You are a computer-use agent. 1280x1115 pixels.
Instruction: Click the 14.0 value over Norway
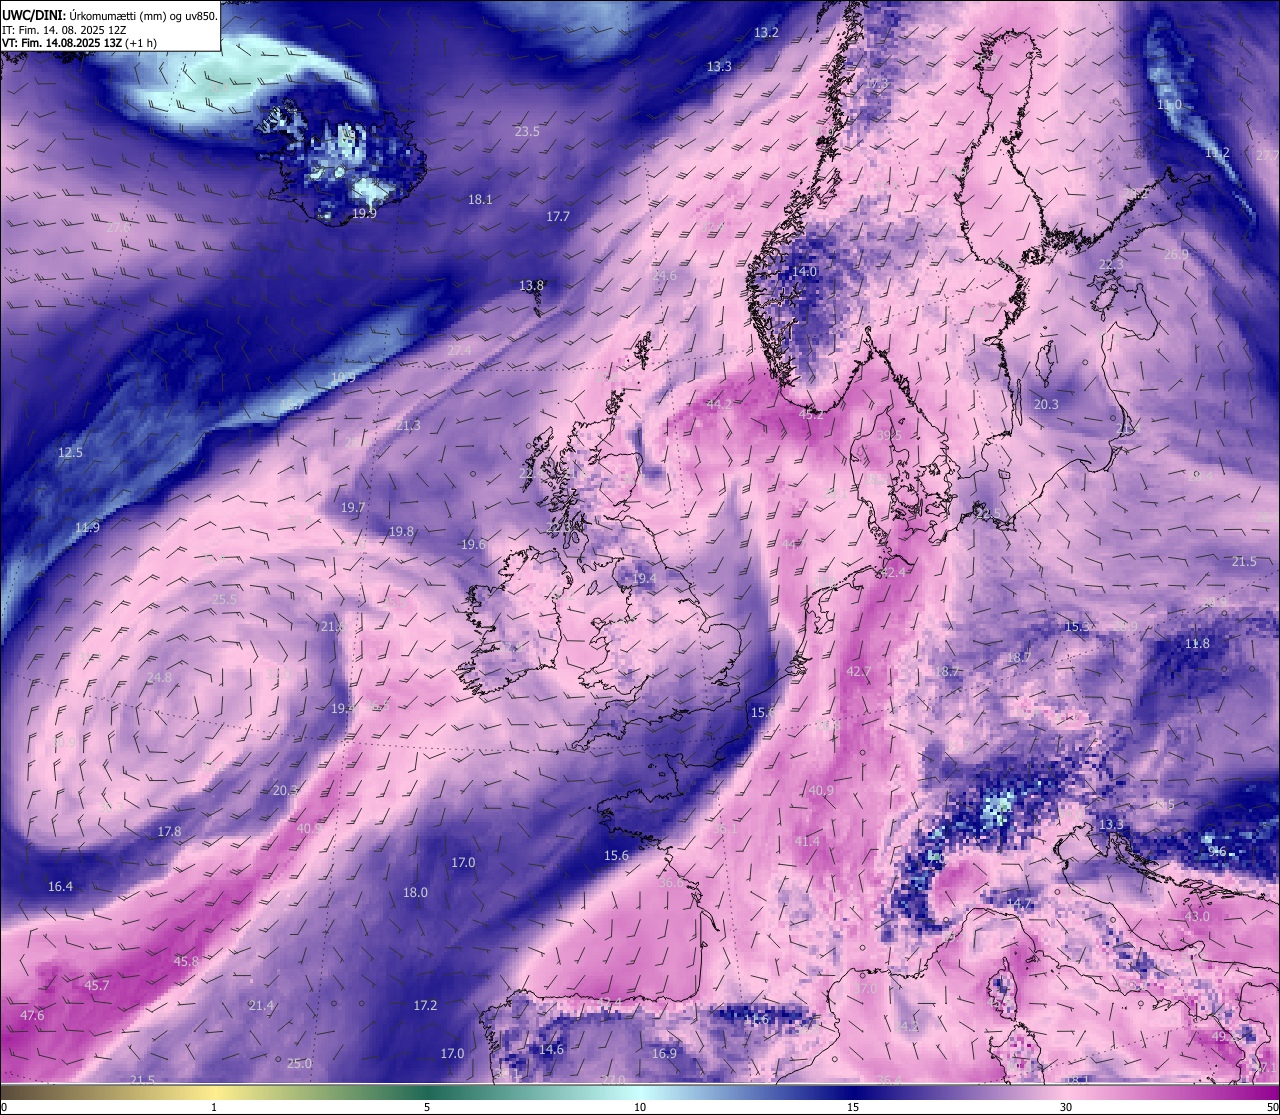804,272
